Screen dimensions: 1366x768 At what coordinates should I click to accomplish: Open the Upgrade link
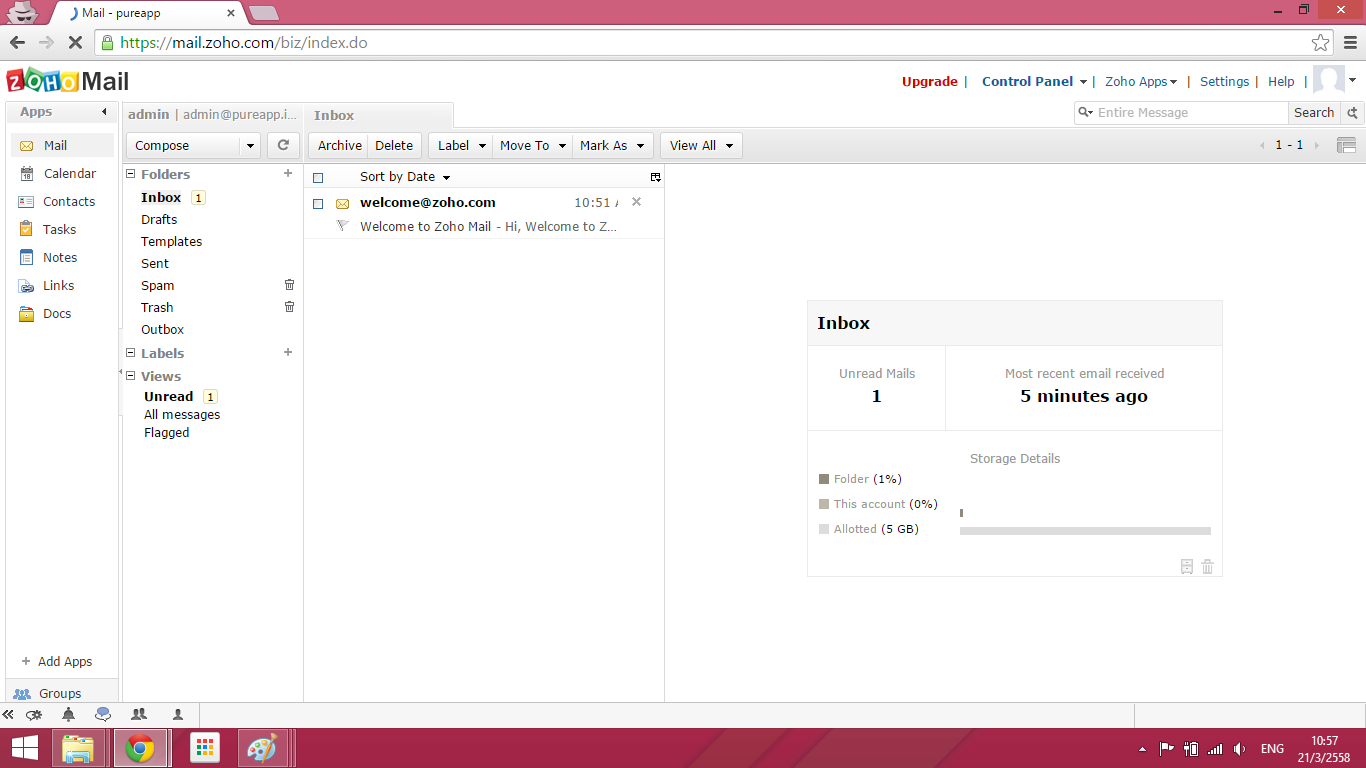click(930, 82)
